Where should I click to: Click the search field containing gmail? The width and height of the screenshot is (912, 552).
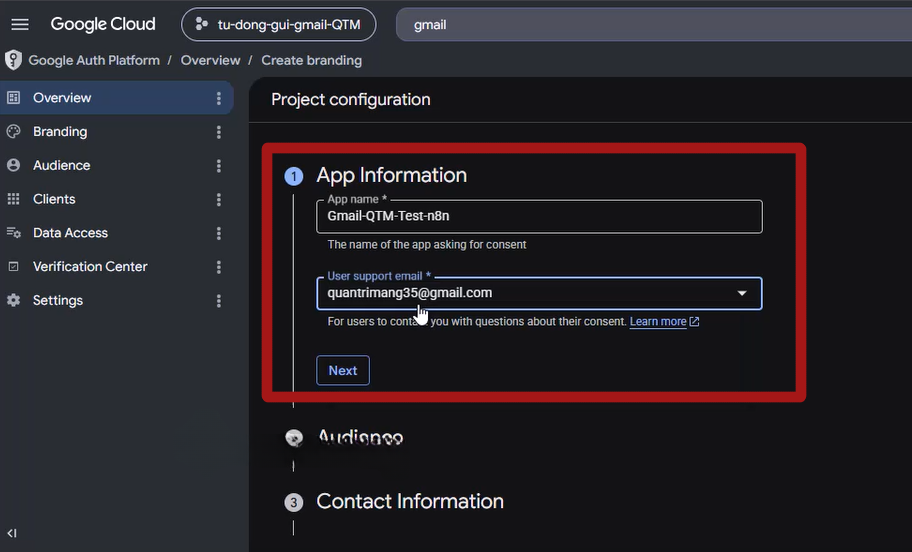tap(654, 25)
